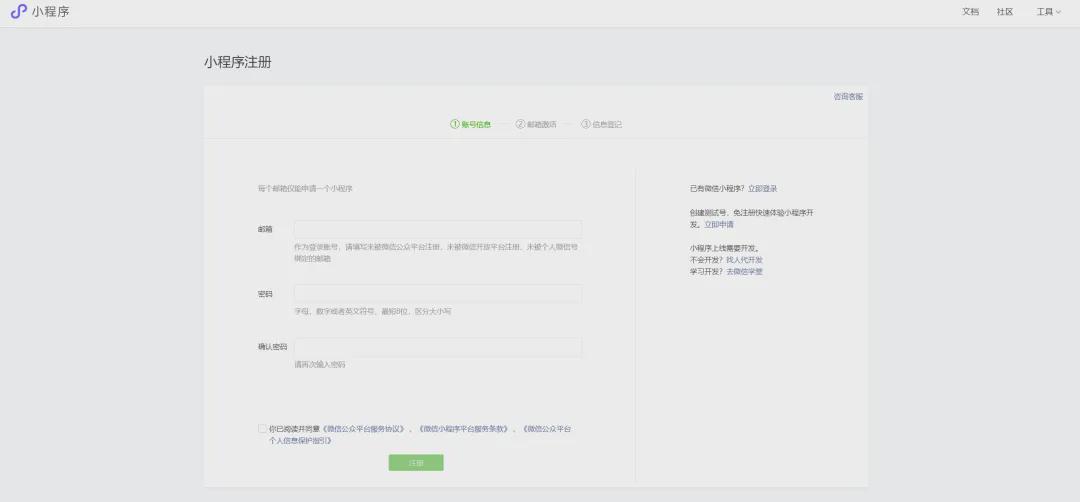This screenshot has height=502, width=1080.
Task: Click the green 注册 button
Action: coord(416,463)
